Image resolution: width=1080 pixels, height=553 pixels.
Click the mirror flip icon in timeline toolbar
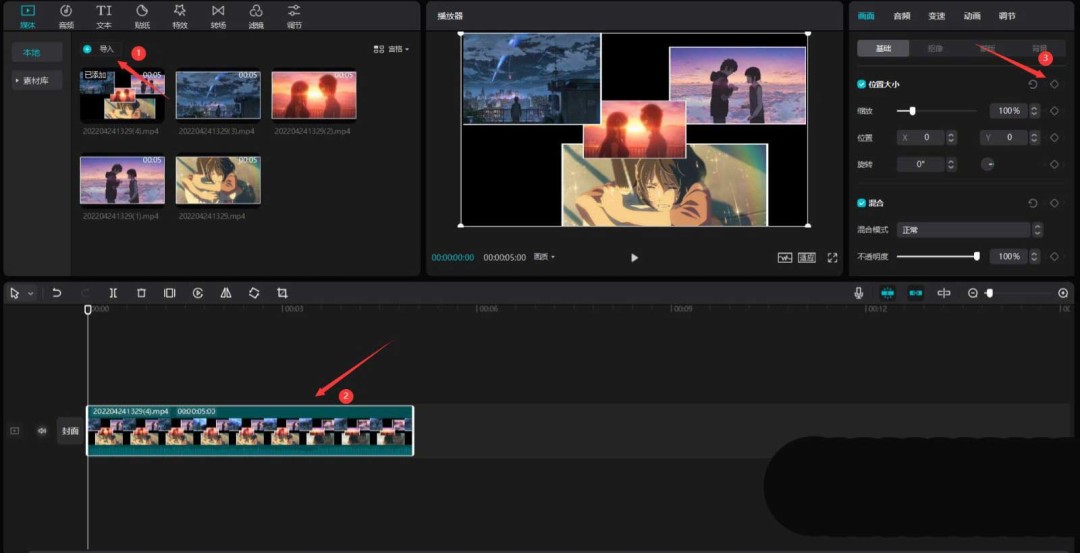tap(226, 293)
